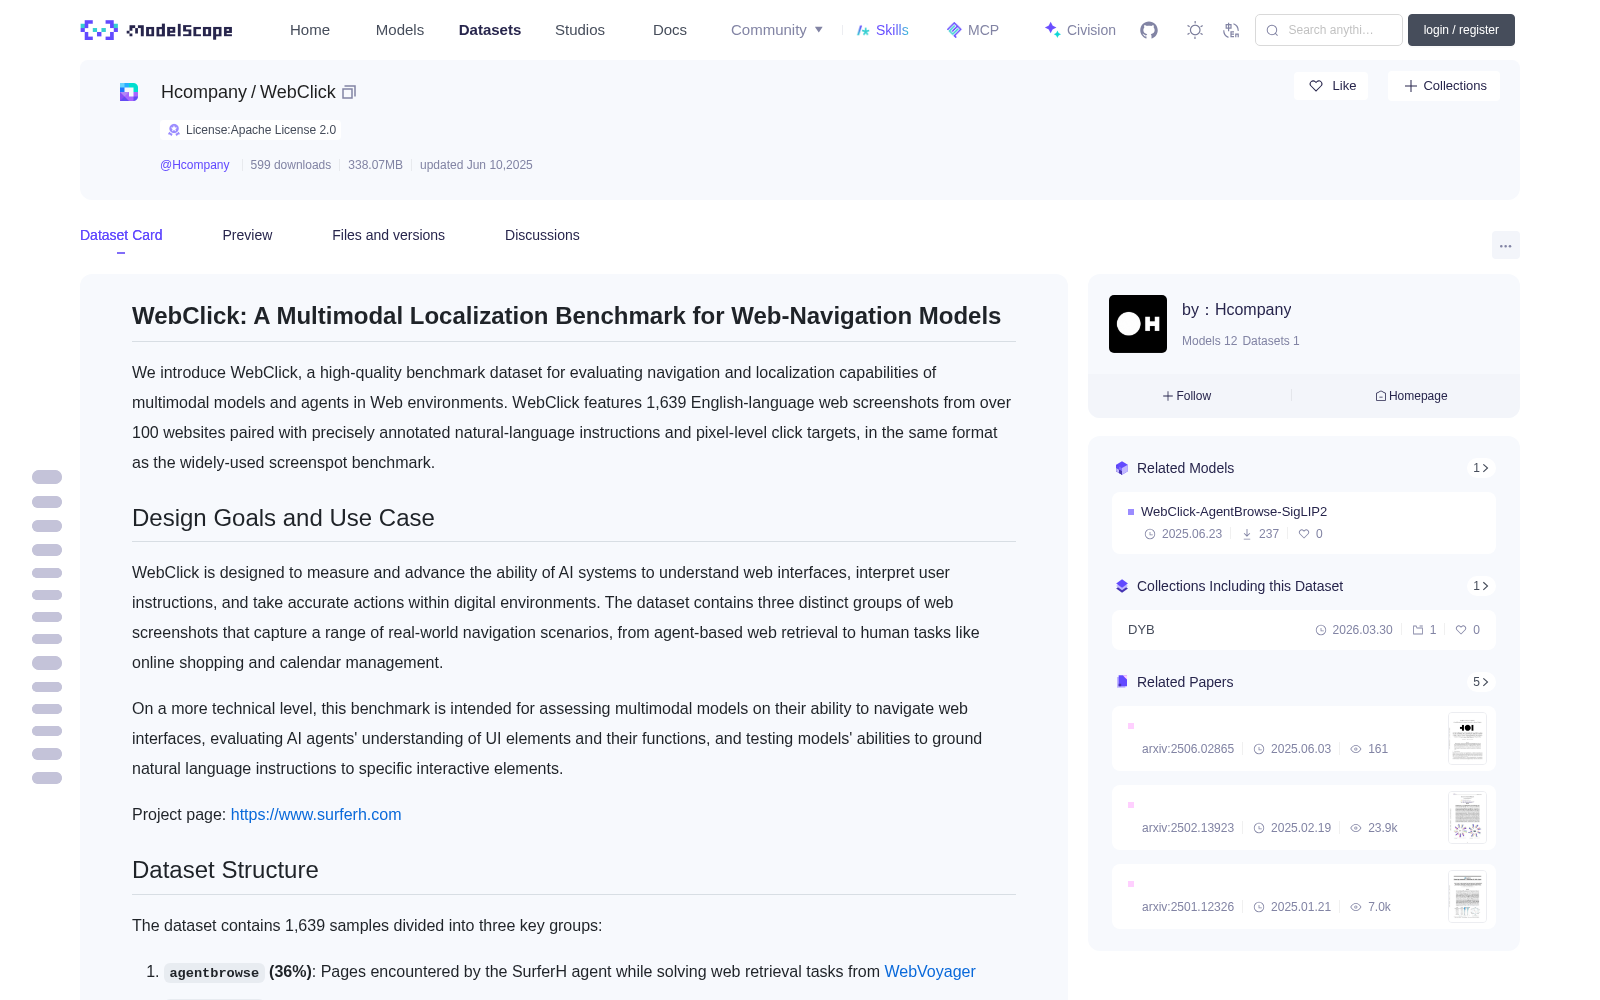Open the GitHub icon link
This screenshot has width=1600, height=1000.
[1149, 30]
